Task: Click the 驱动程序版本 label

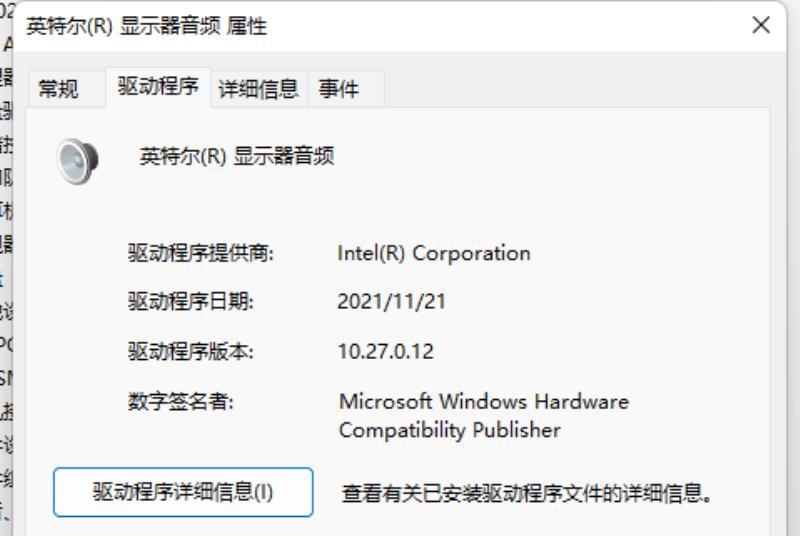Action: 190,351
